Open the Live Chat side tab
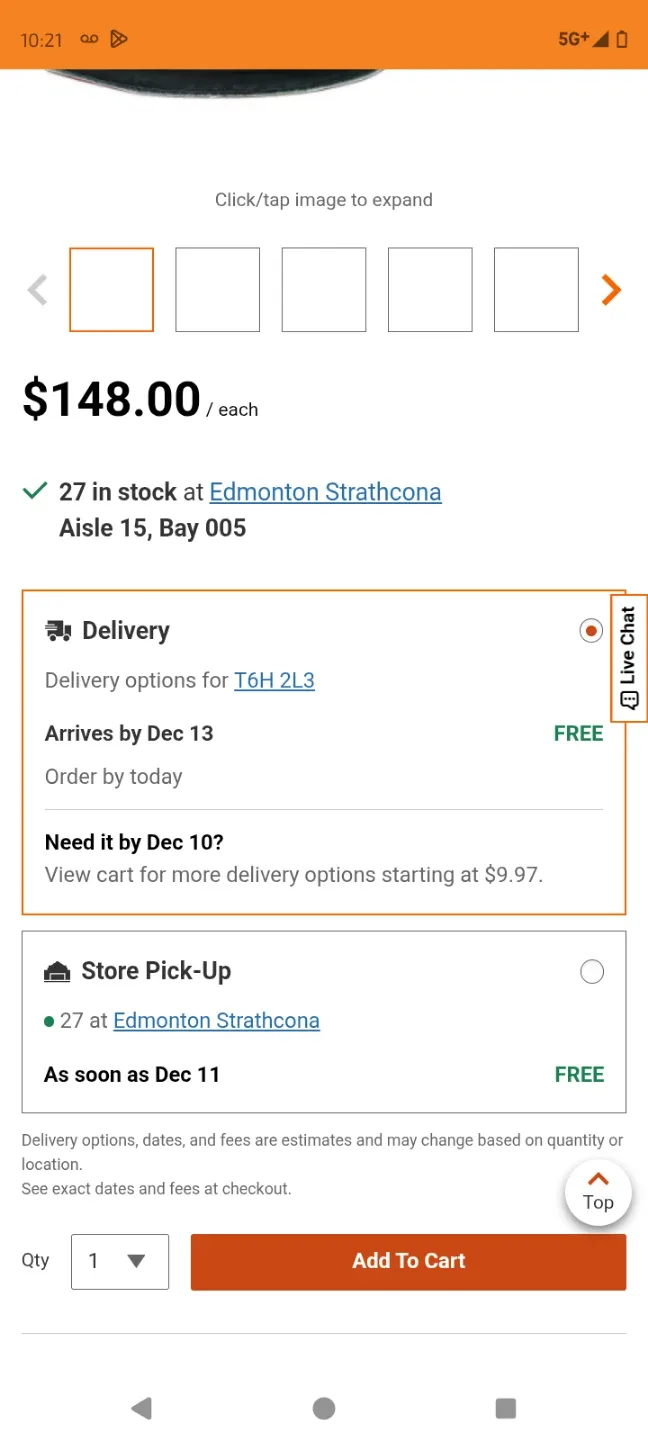648x1440 pixels. click(629, 658)
